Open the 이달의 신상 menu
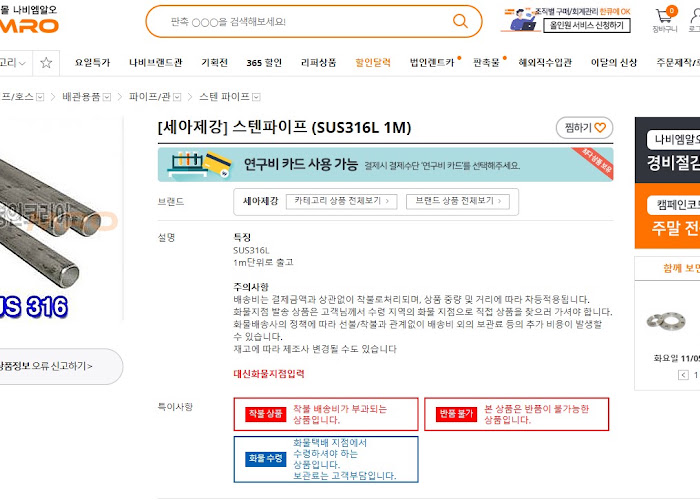 614,62
